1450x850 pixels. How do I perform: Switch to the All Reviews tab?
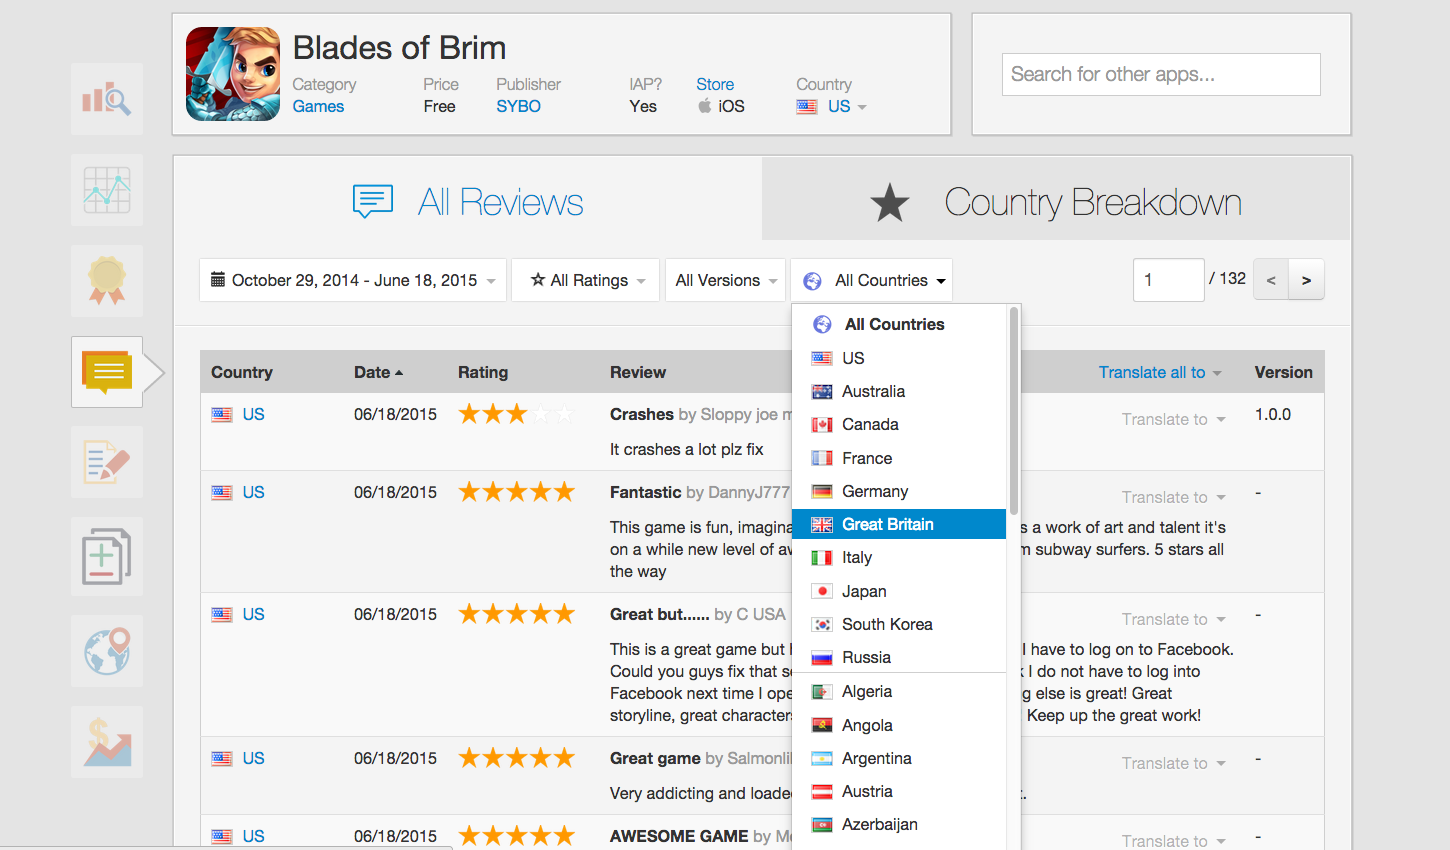tap(468, 202)
